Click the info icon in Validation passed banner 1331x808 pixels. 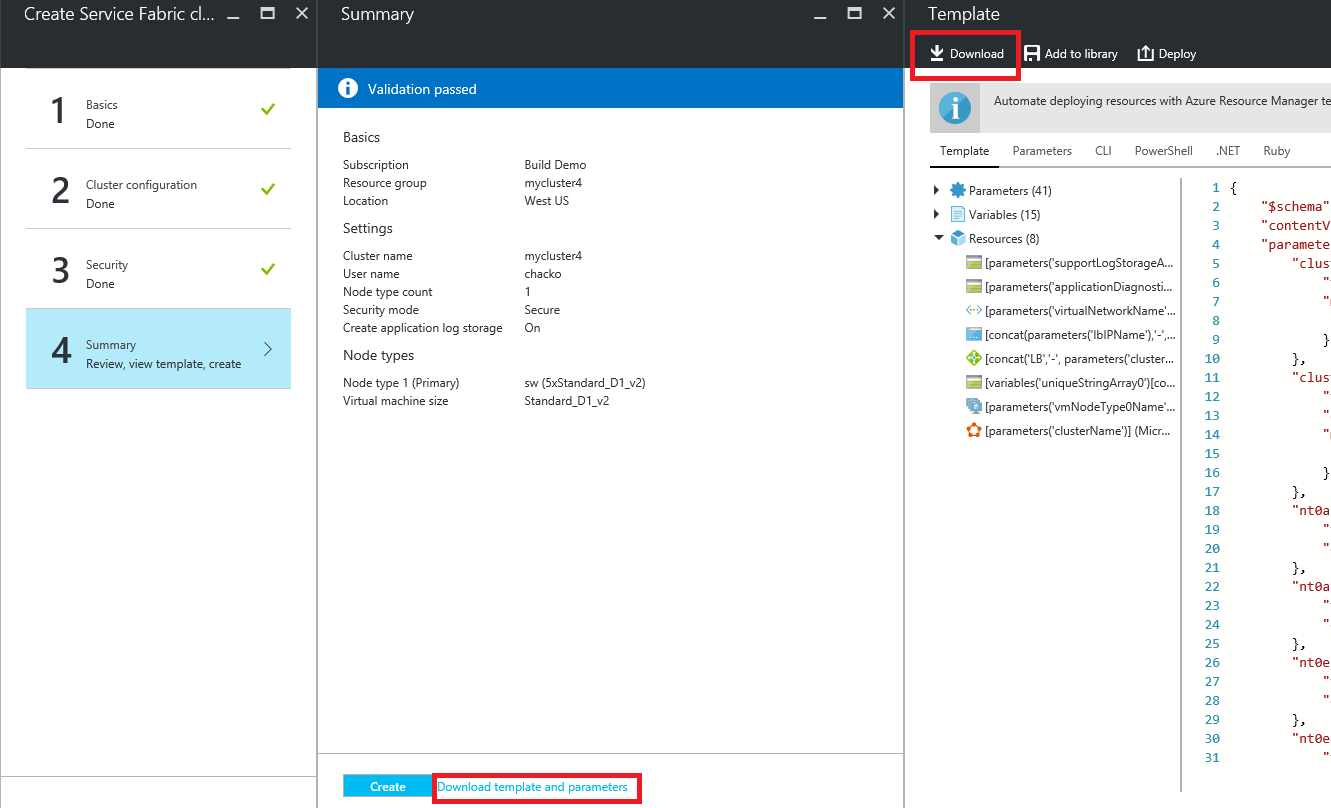tap(348, 89)
